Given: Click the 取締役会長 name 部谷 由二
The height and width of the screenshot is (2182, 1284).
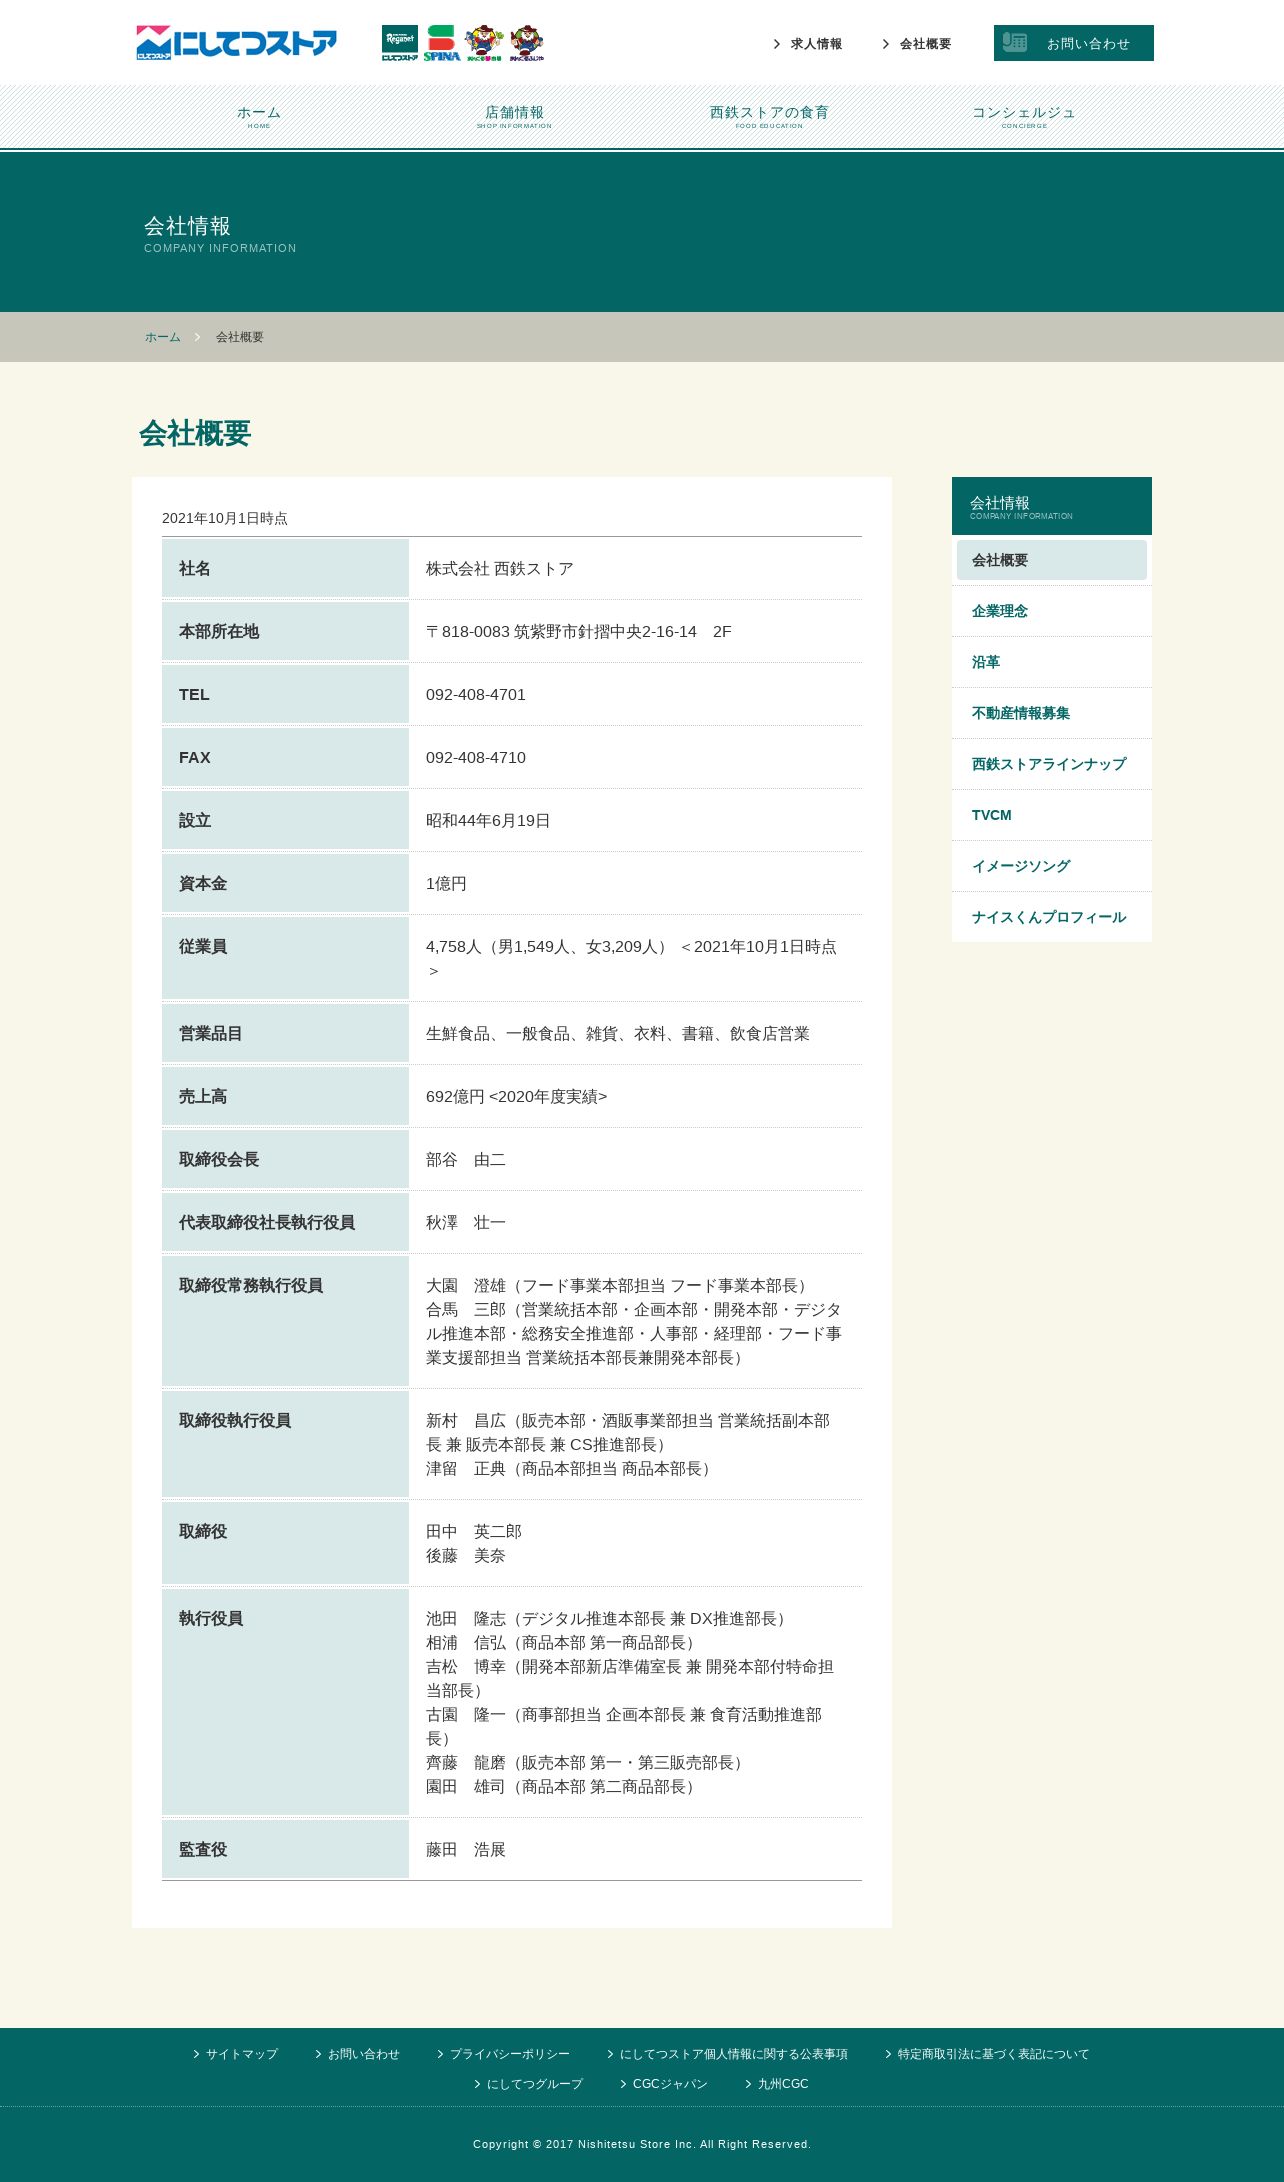Looking at the screenshot, I should [466, 1160].
